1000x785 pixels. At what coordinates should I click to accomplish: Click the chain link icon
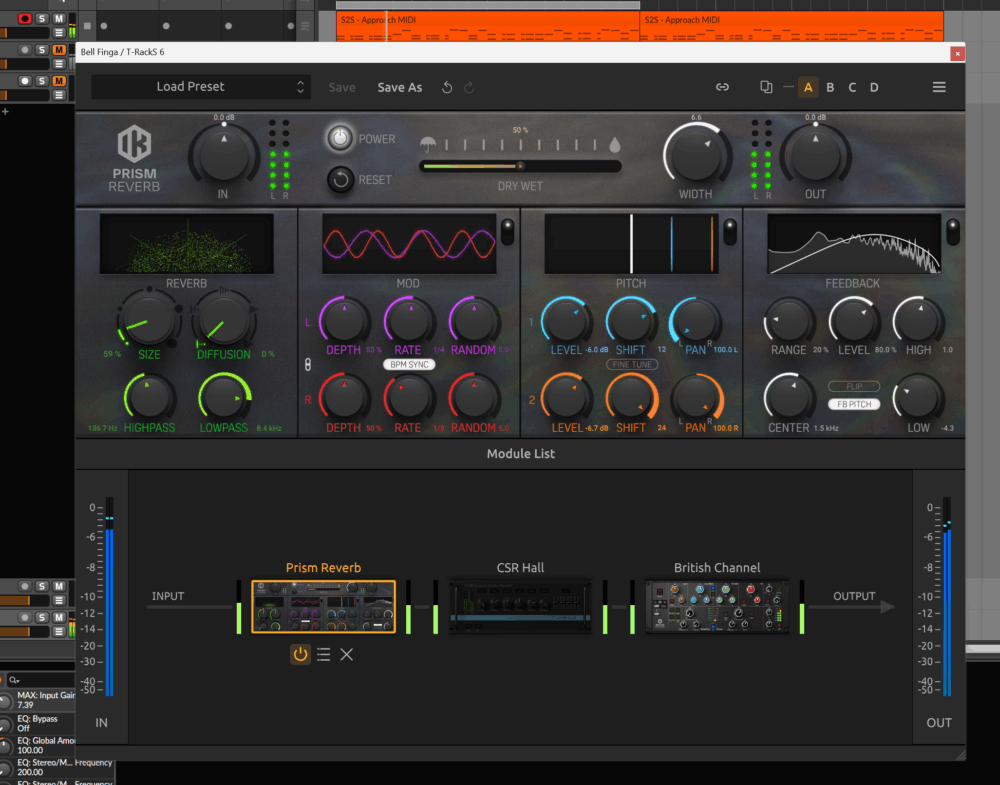[x=722, y=87]
